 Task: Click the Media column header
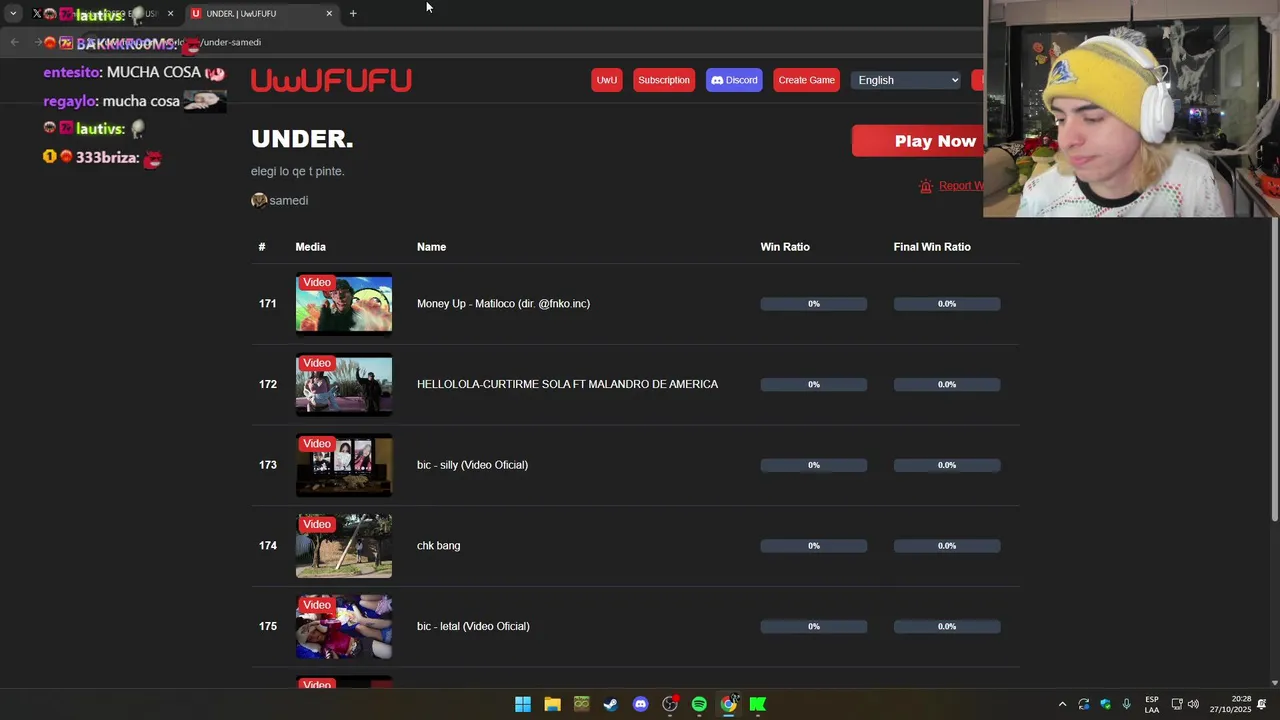click(x=310, y=247)
